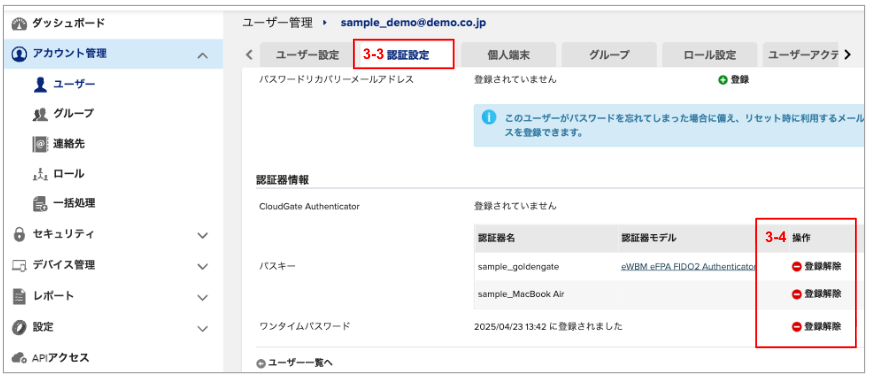Open the ロール hierarchy icon
Screen dimensions: 871x380
point(40,174)
